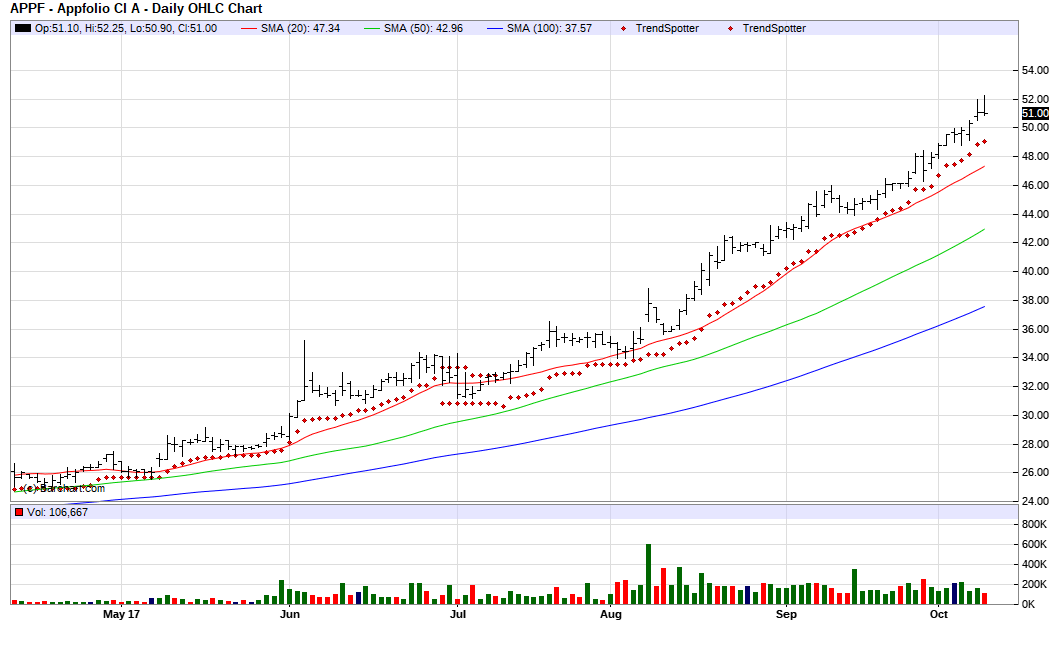The width and height of the screenshot is (1060, 645).
Task: Select the SMA (100): 37.57 legend entry
Action: [549, 28]
